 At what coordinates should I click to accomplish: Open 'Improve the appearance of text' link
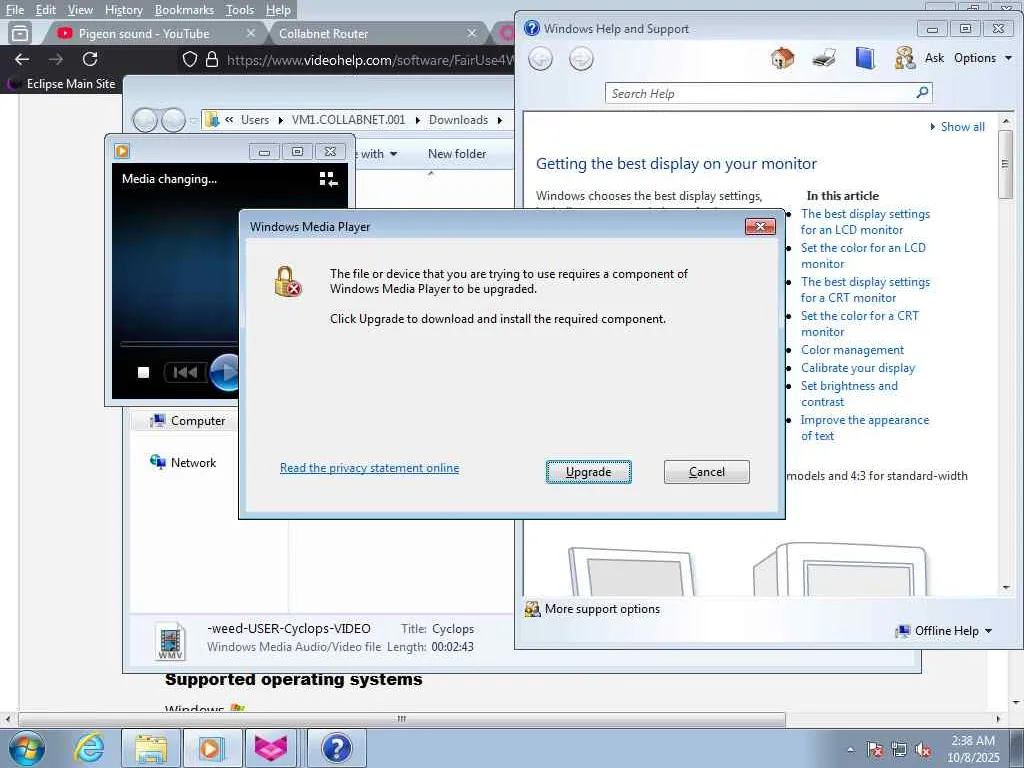(865, 428)
